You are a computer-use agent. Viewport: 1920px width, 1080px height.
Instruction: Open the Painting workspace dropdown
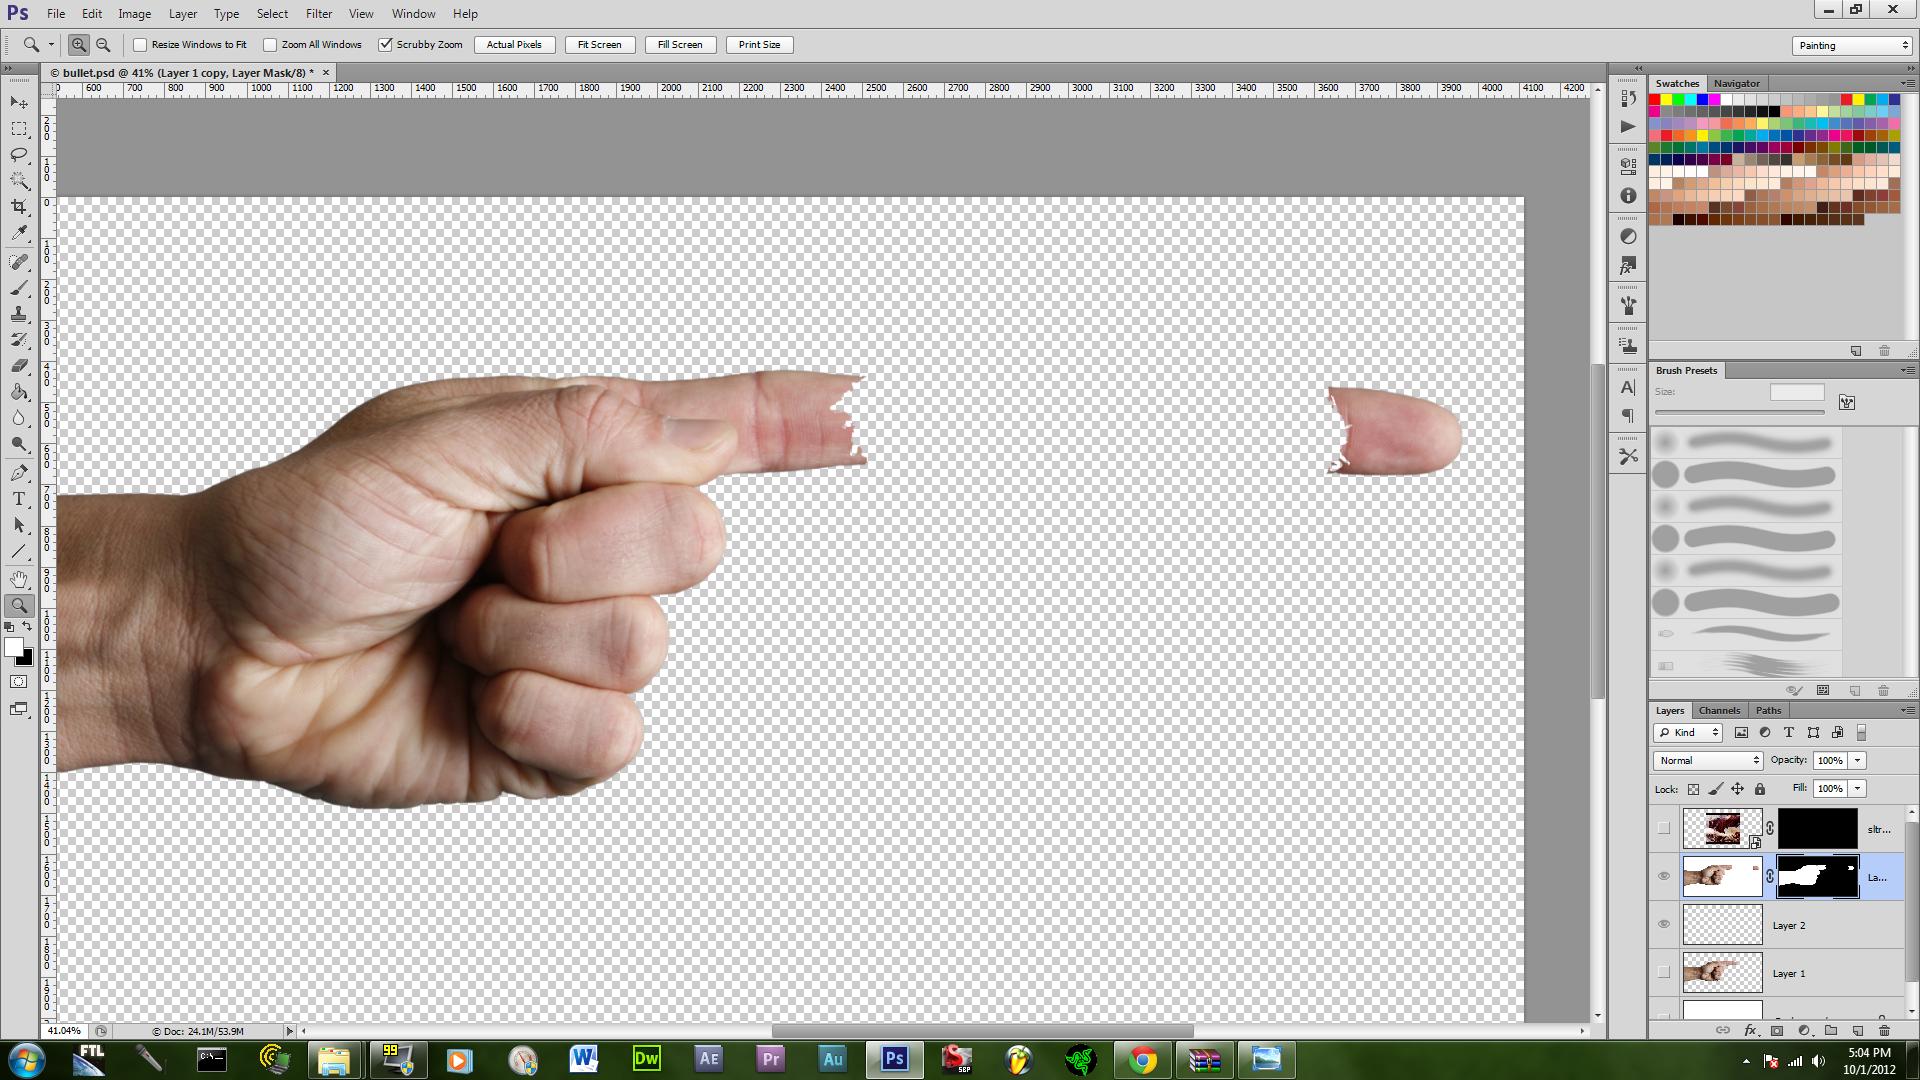click(1853, 45)
